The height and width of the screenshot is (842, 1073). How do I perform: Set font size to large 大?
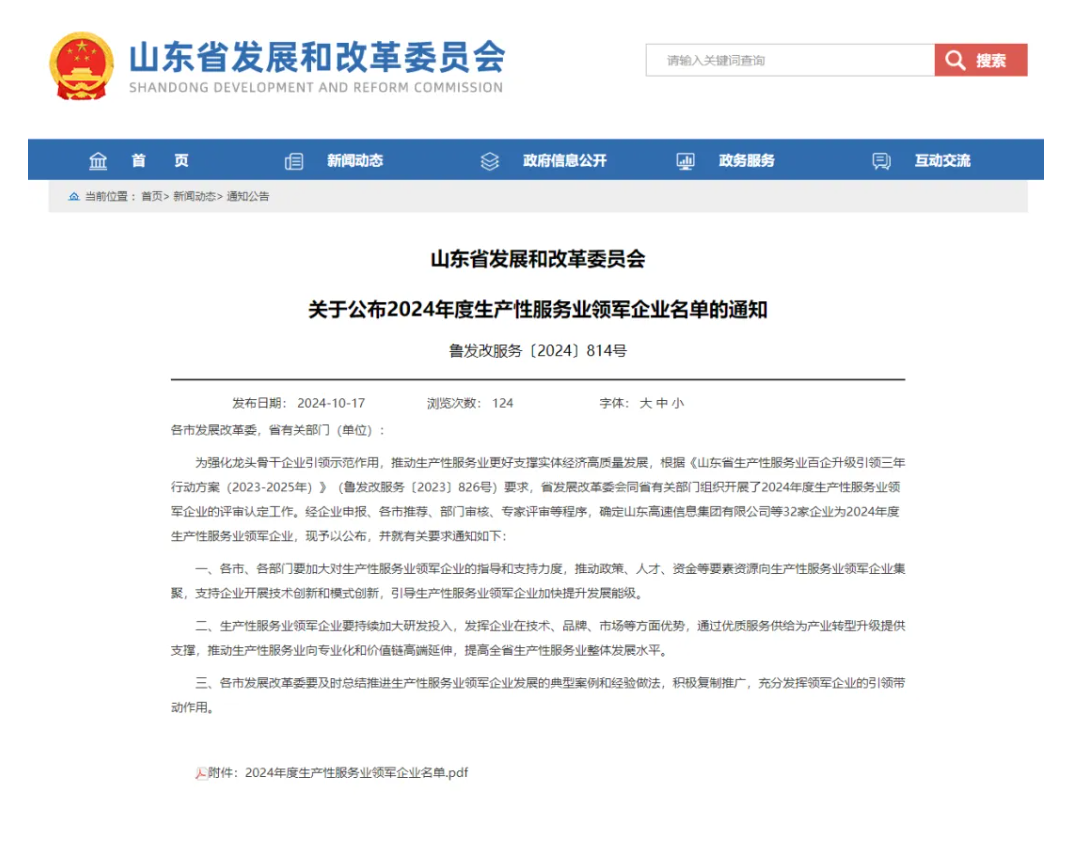(646, 403)
